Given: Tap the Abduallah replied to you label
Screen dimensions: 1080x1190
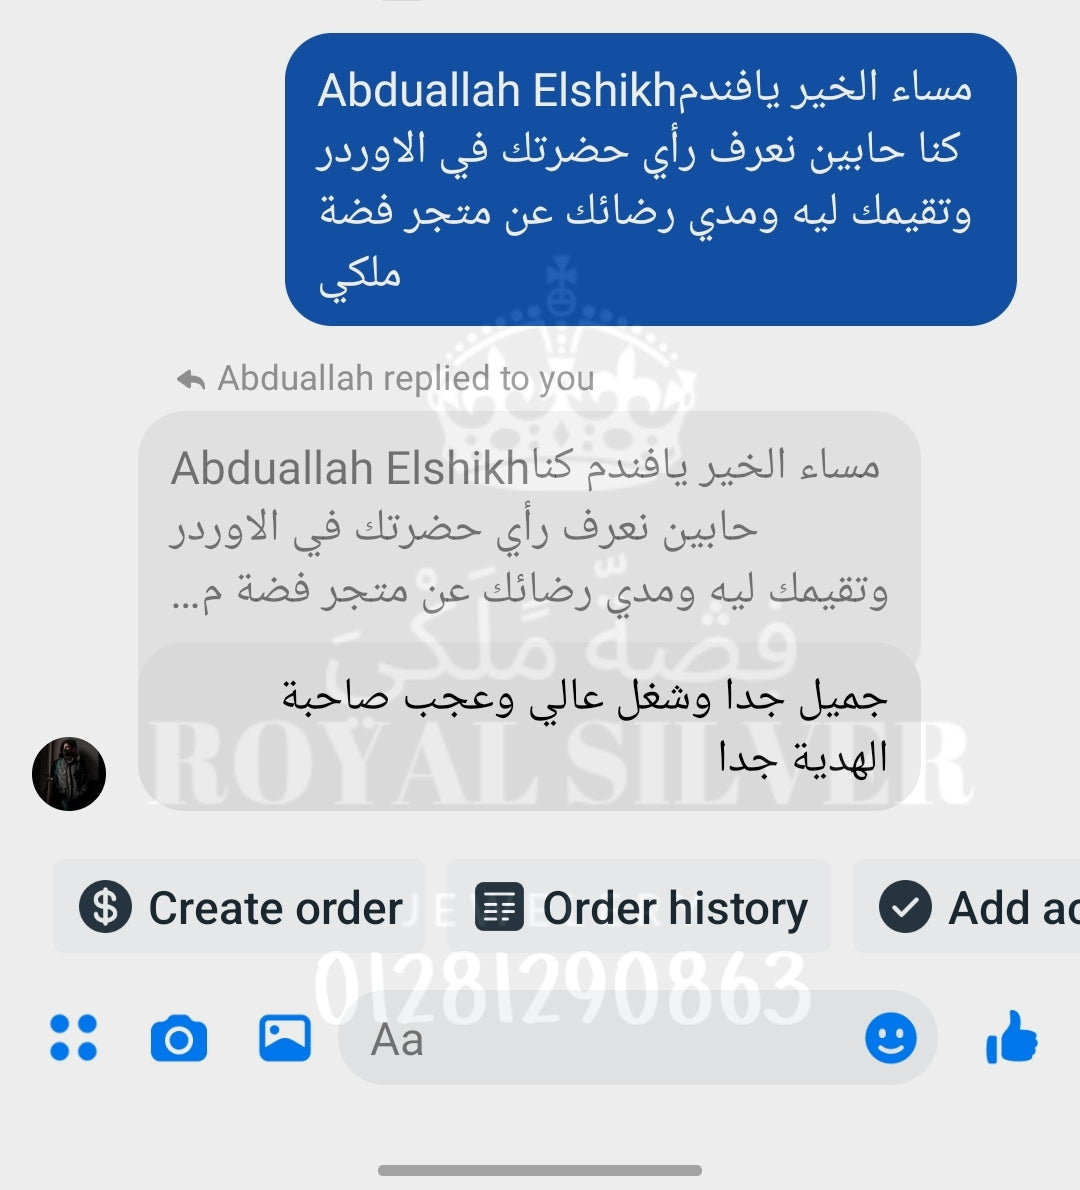Looking at the screenshot, I should [406, 379].
